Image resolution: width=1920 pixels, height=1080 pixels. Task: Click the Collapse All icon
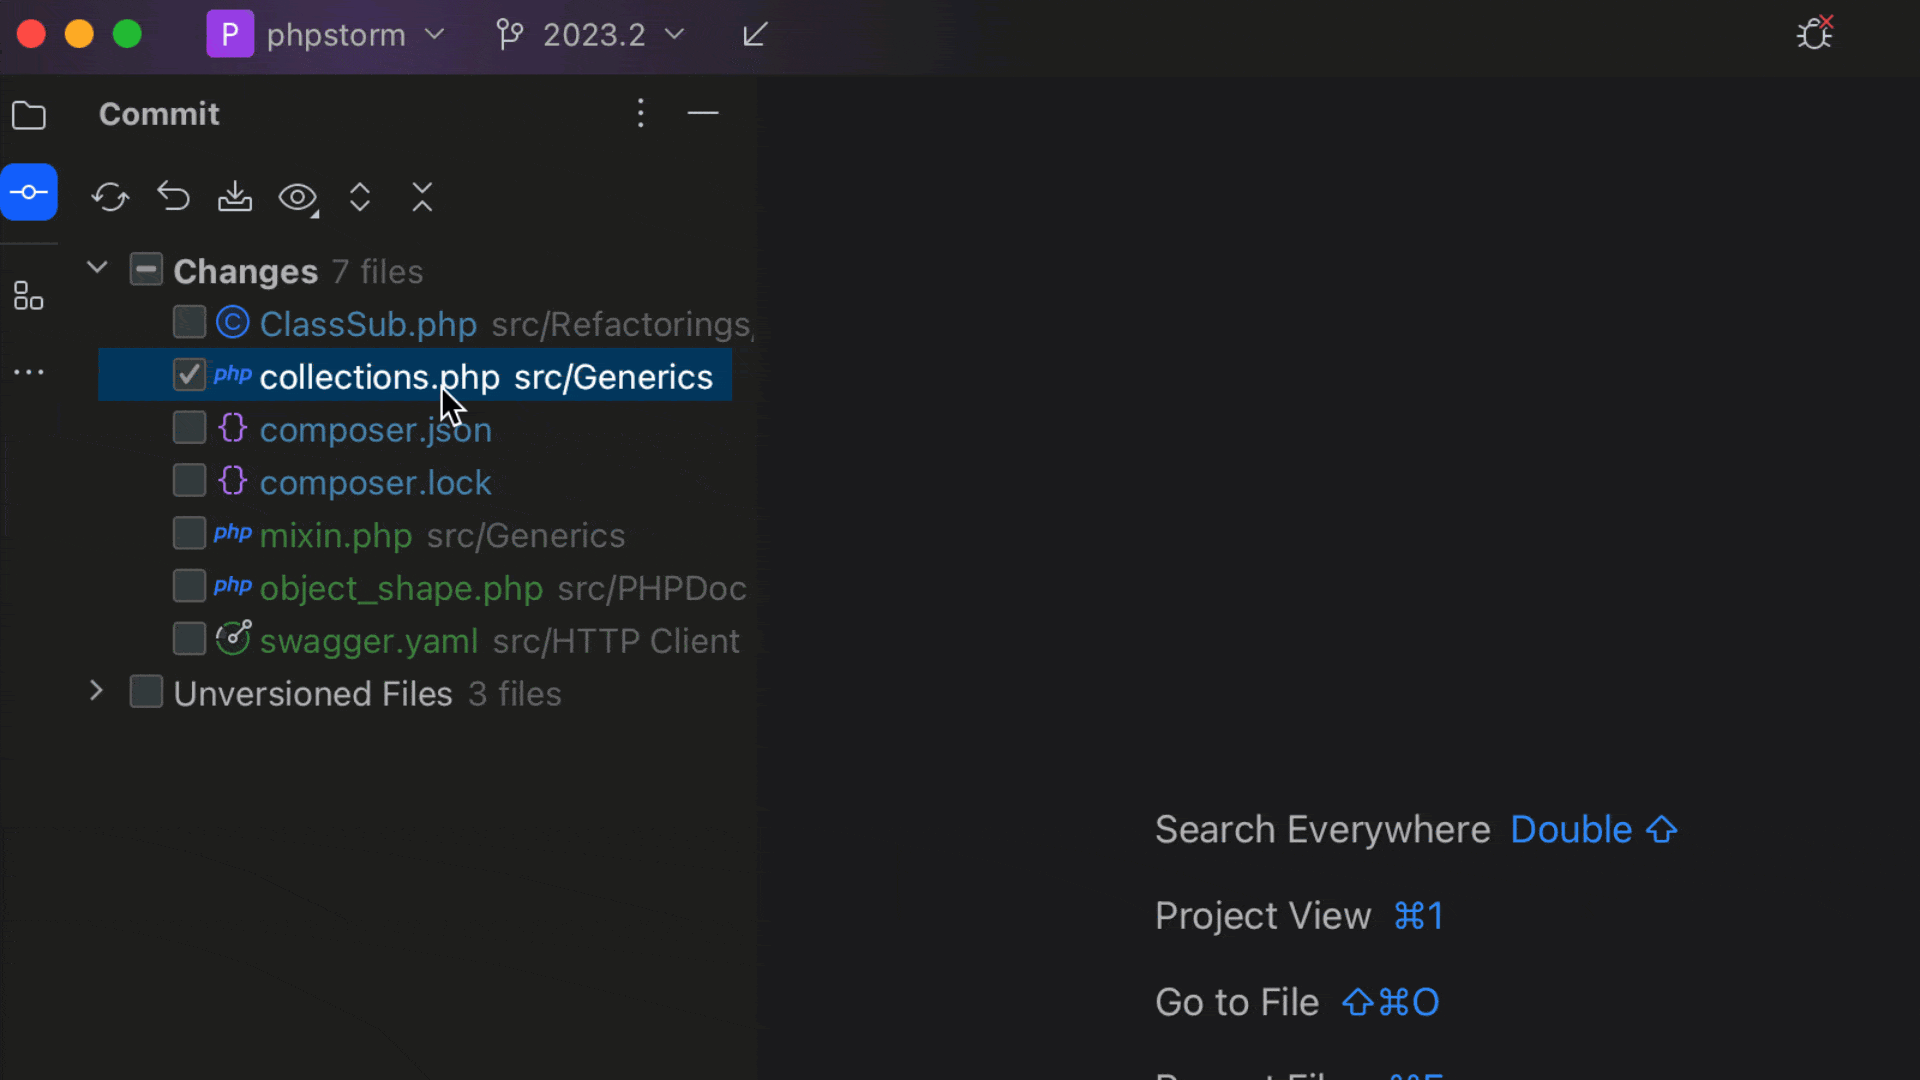(x=422, y=197)
